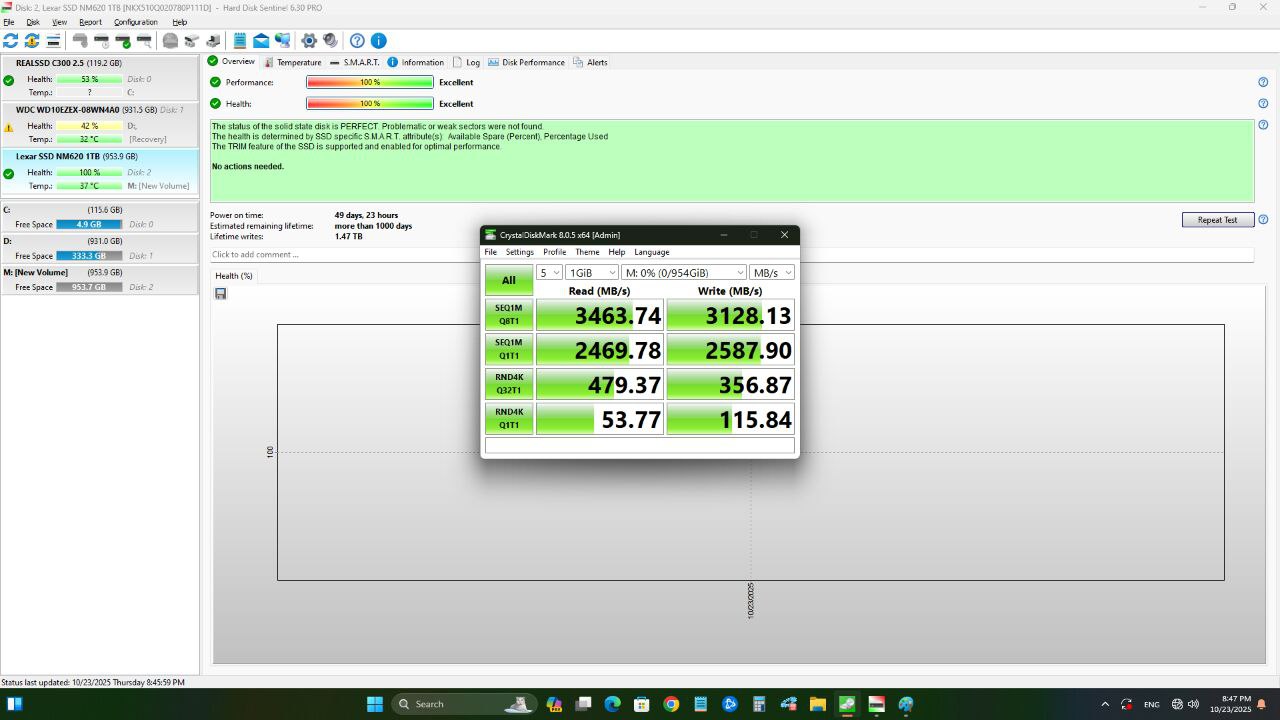Open the M: drive selection dropdown

click(684, 273)
